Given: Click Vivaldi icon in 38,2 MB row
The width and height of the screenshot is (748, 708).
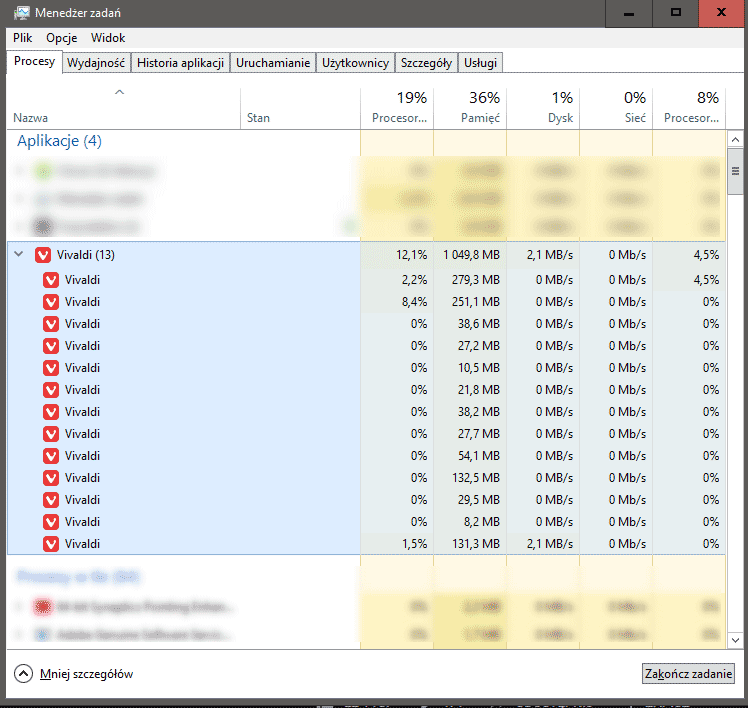Looking at the screenshot, I should (51, 412).
